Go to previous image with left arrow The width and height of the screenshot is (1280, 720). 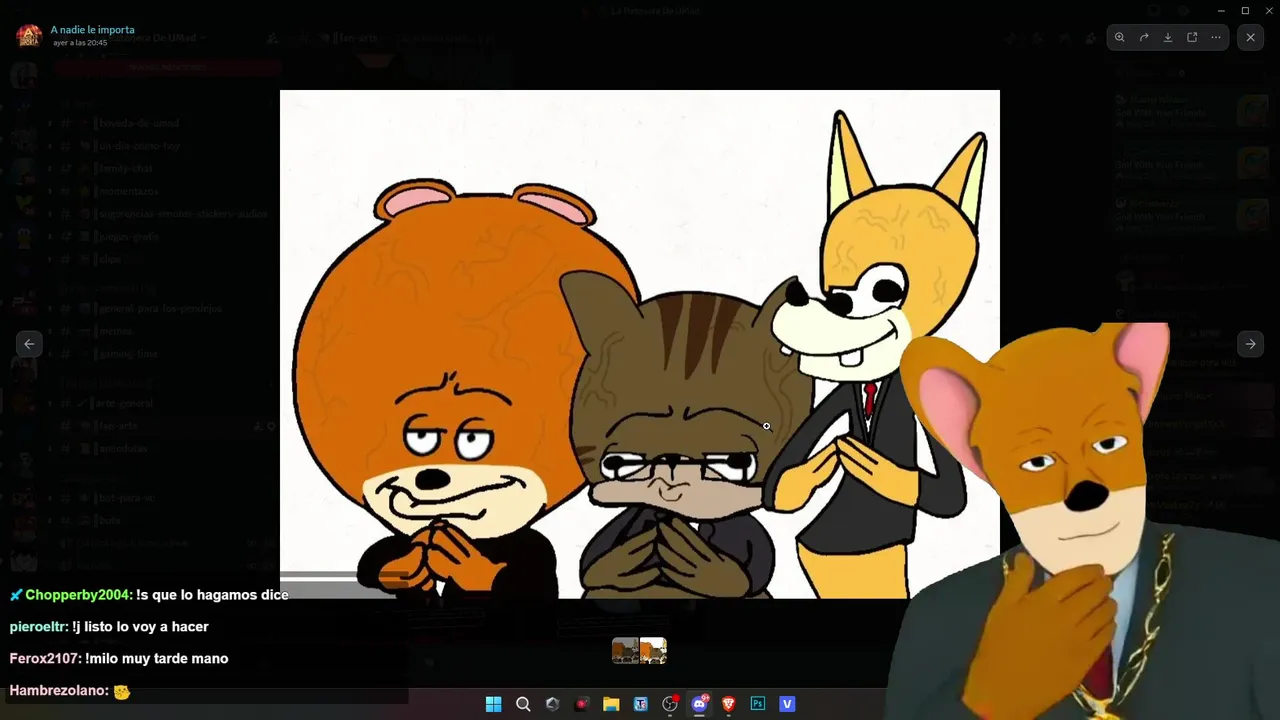29,343
